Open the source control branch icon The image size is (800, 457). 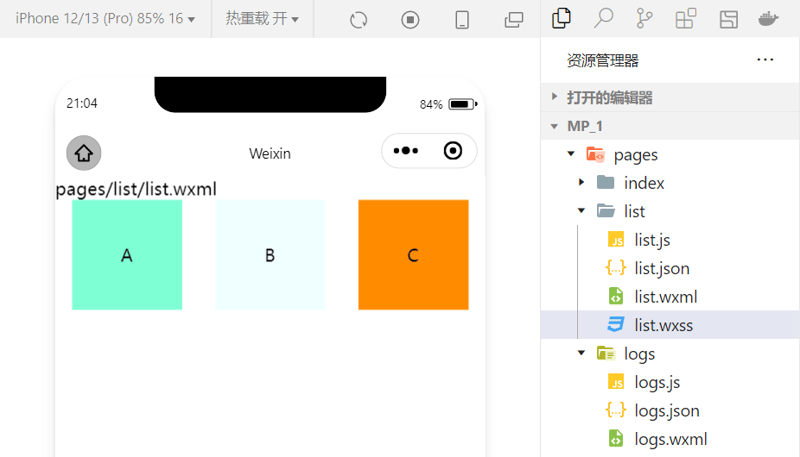(x=644, y=18)
